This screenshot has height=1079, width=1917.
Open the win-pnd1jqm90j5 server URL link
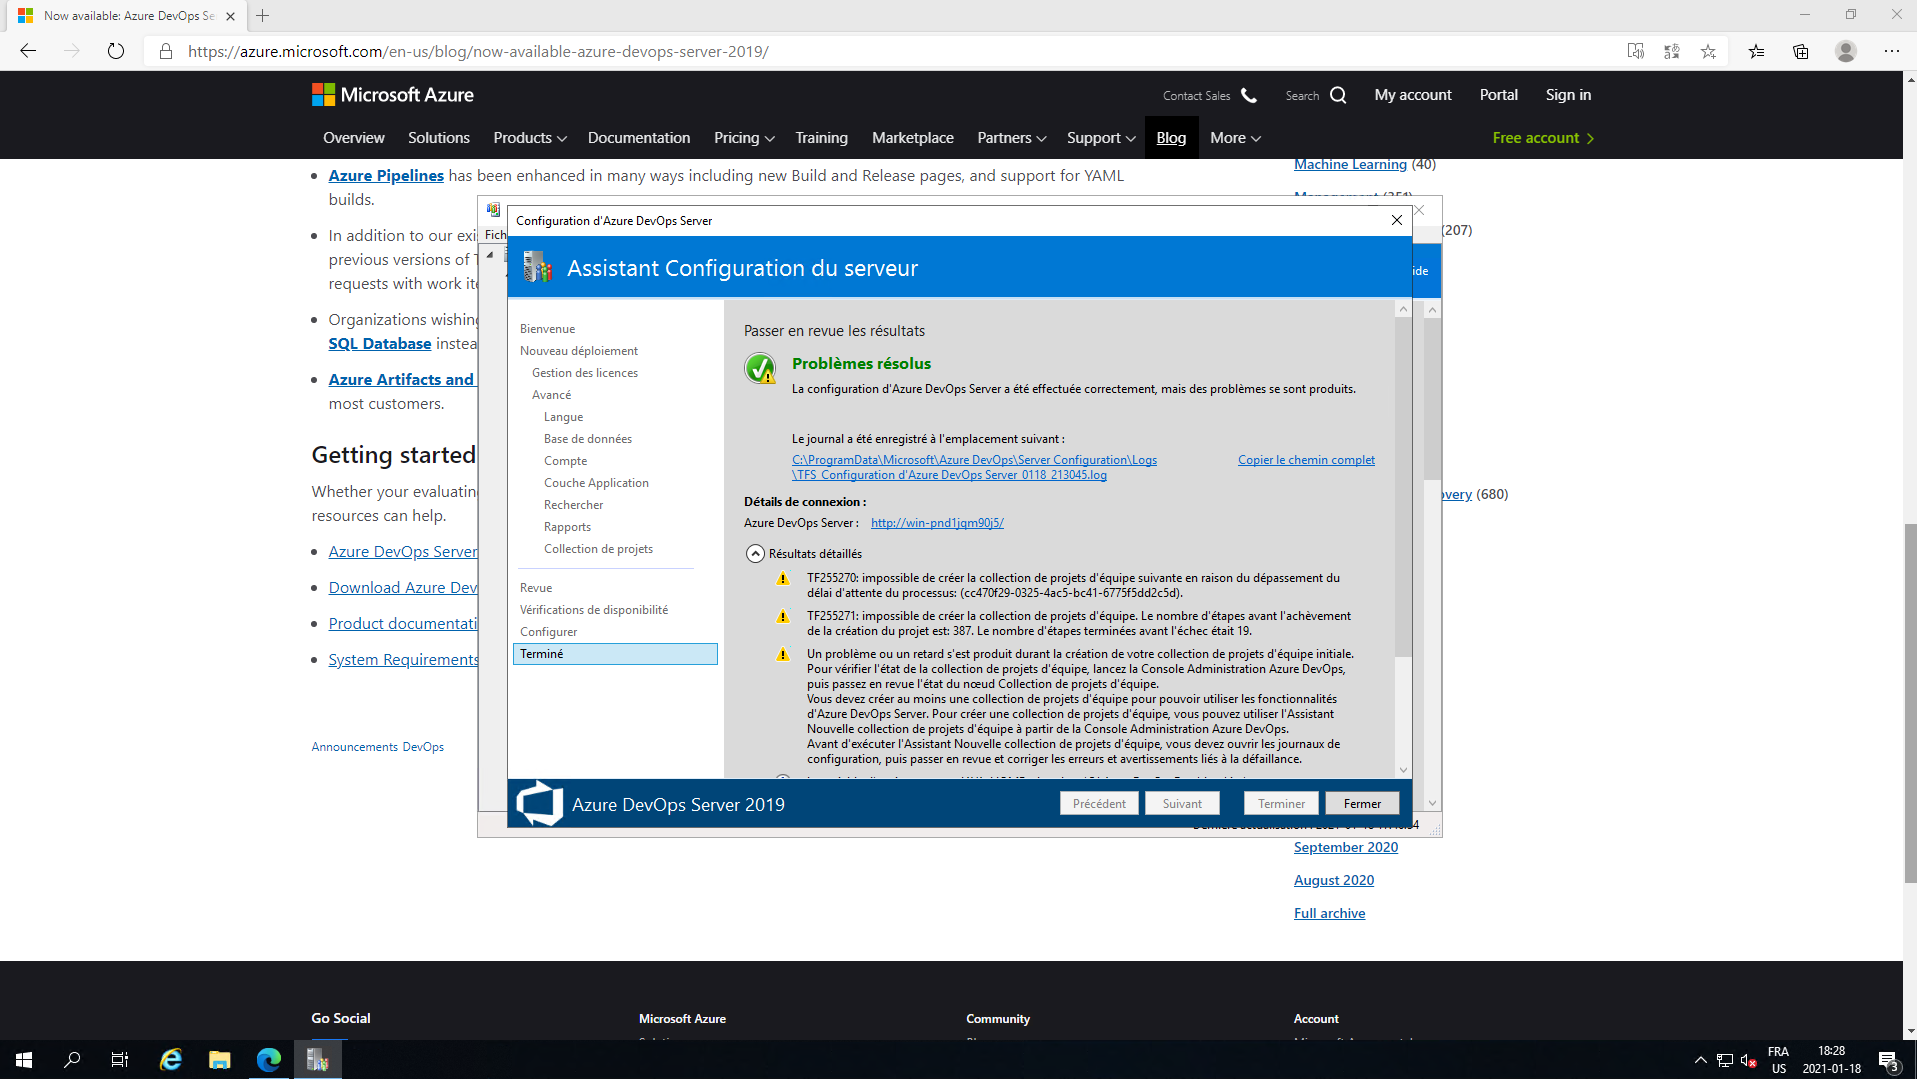pyautogui.click(x=936, y=523)
